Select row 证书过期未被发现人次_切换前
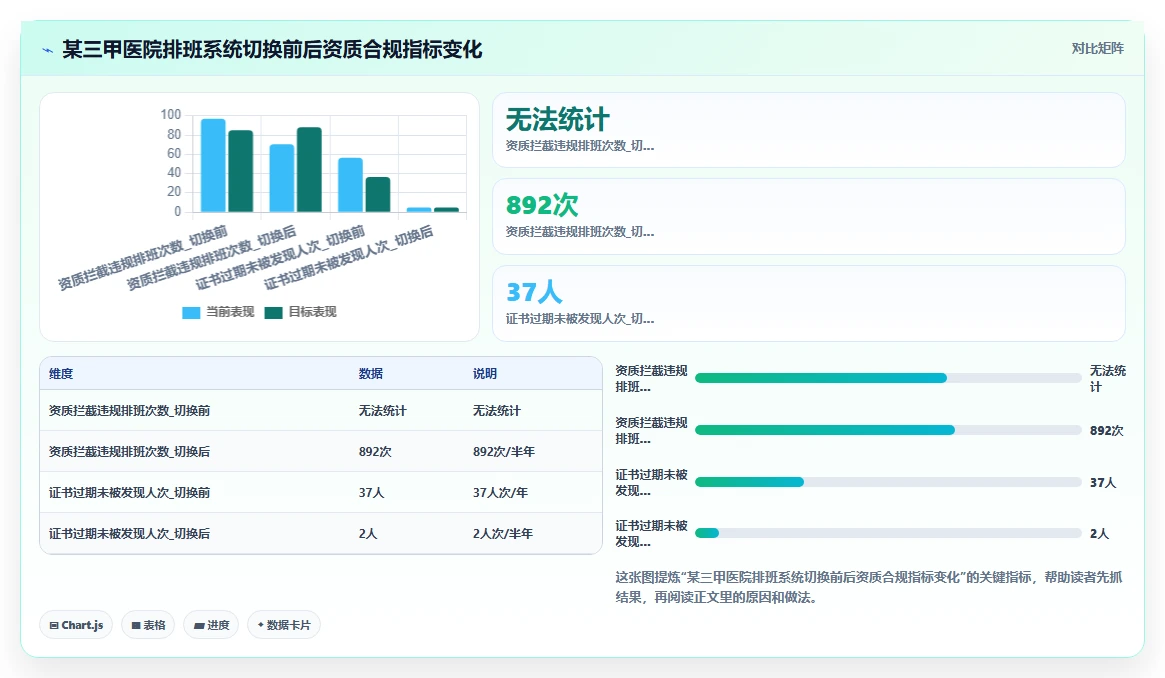The image size is (1165, 678). coord(320,492)
